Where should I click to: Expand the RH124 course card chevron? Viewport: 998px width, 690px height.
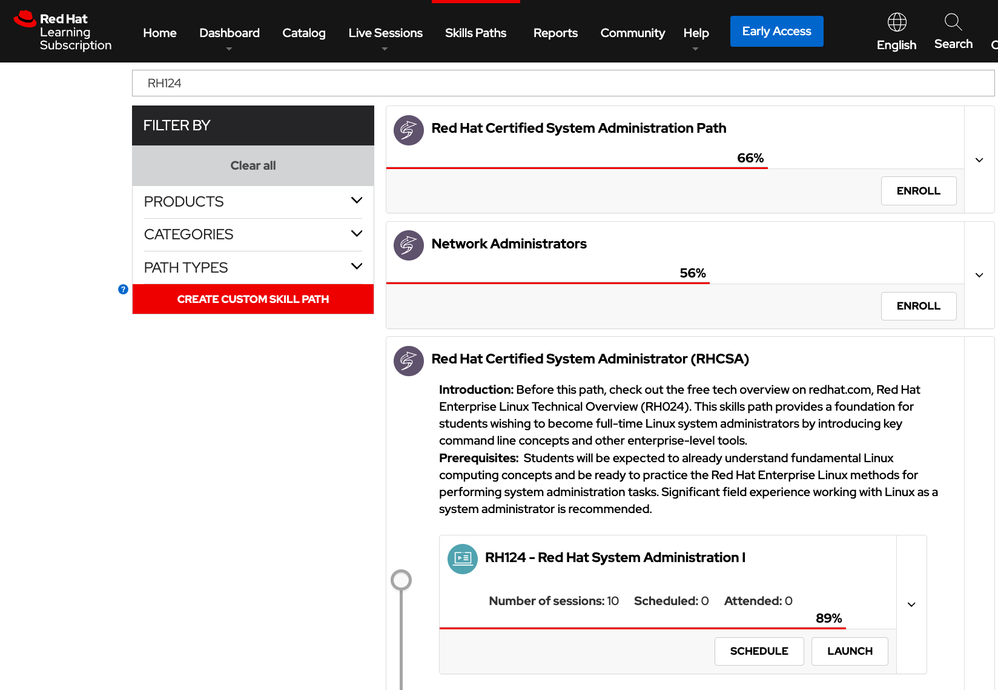tap(911, 604)
